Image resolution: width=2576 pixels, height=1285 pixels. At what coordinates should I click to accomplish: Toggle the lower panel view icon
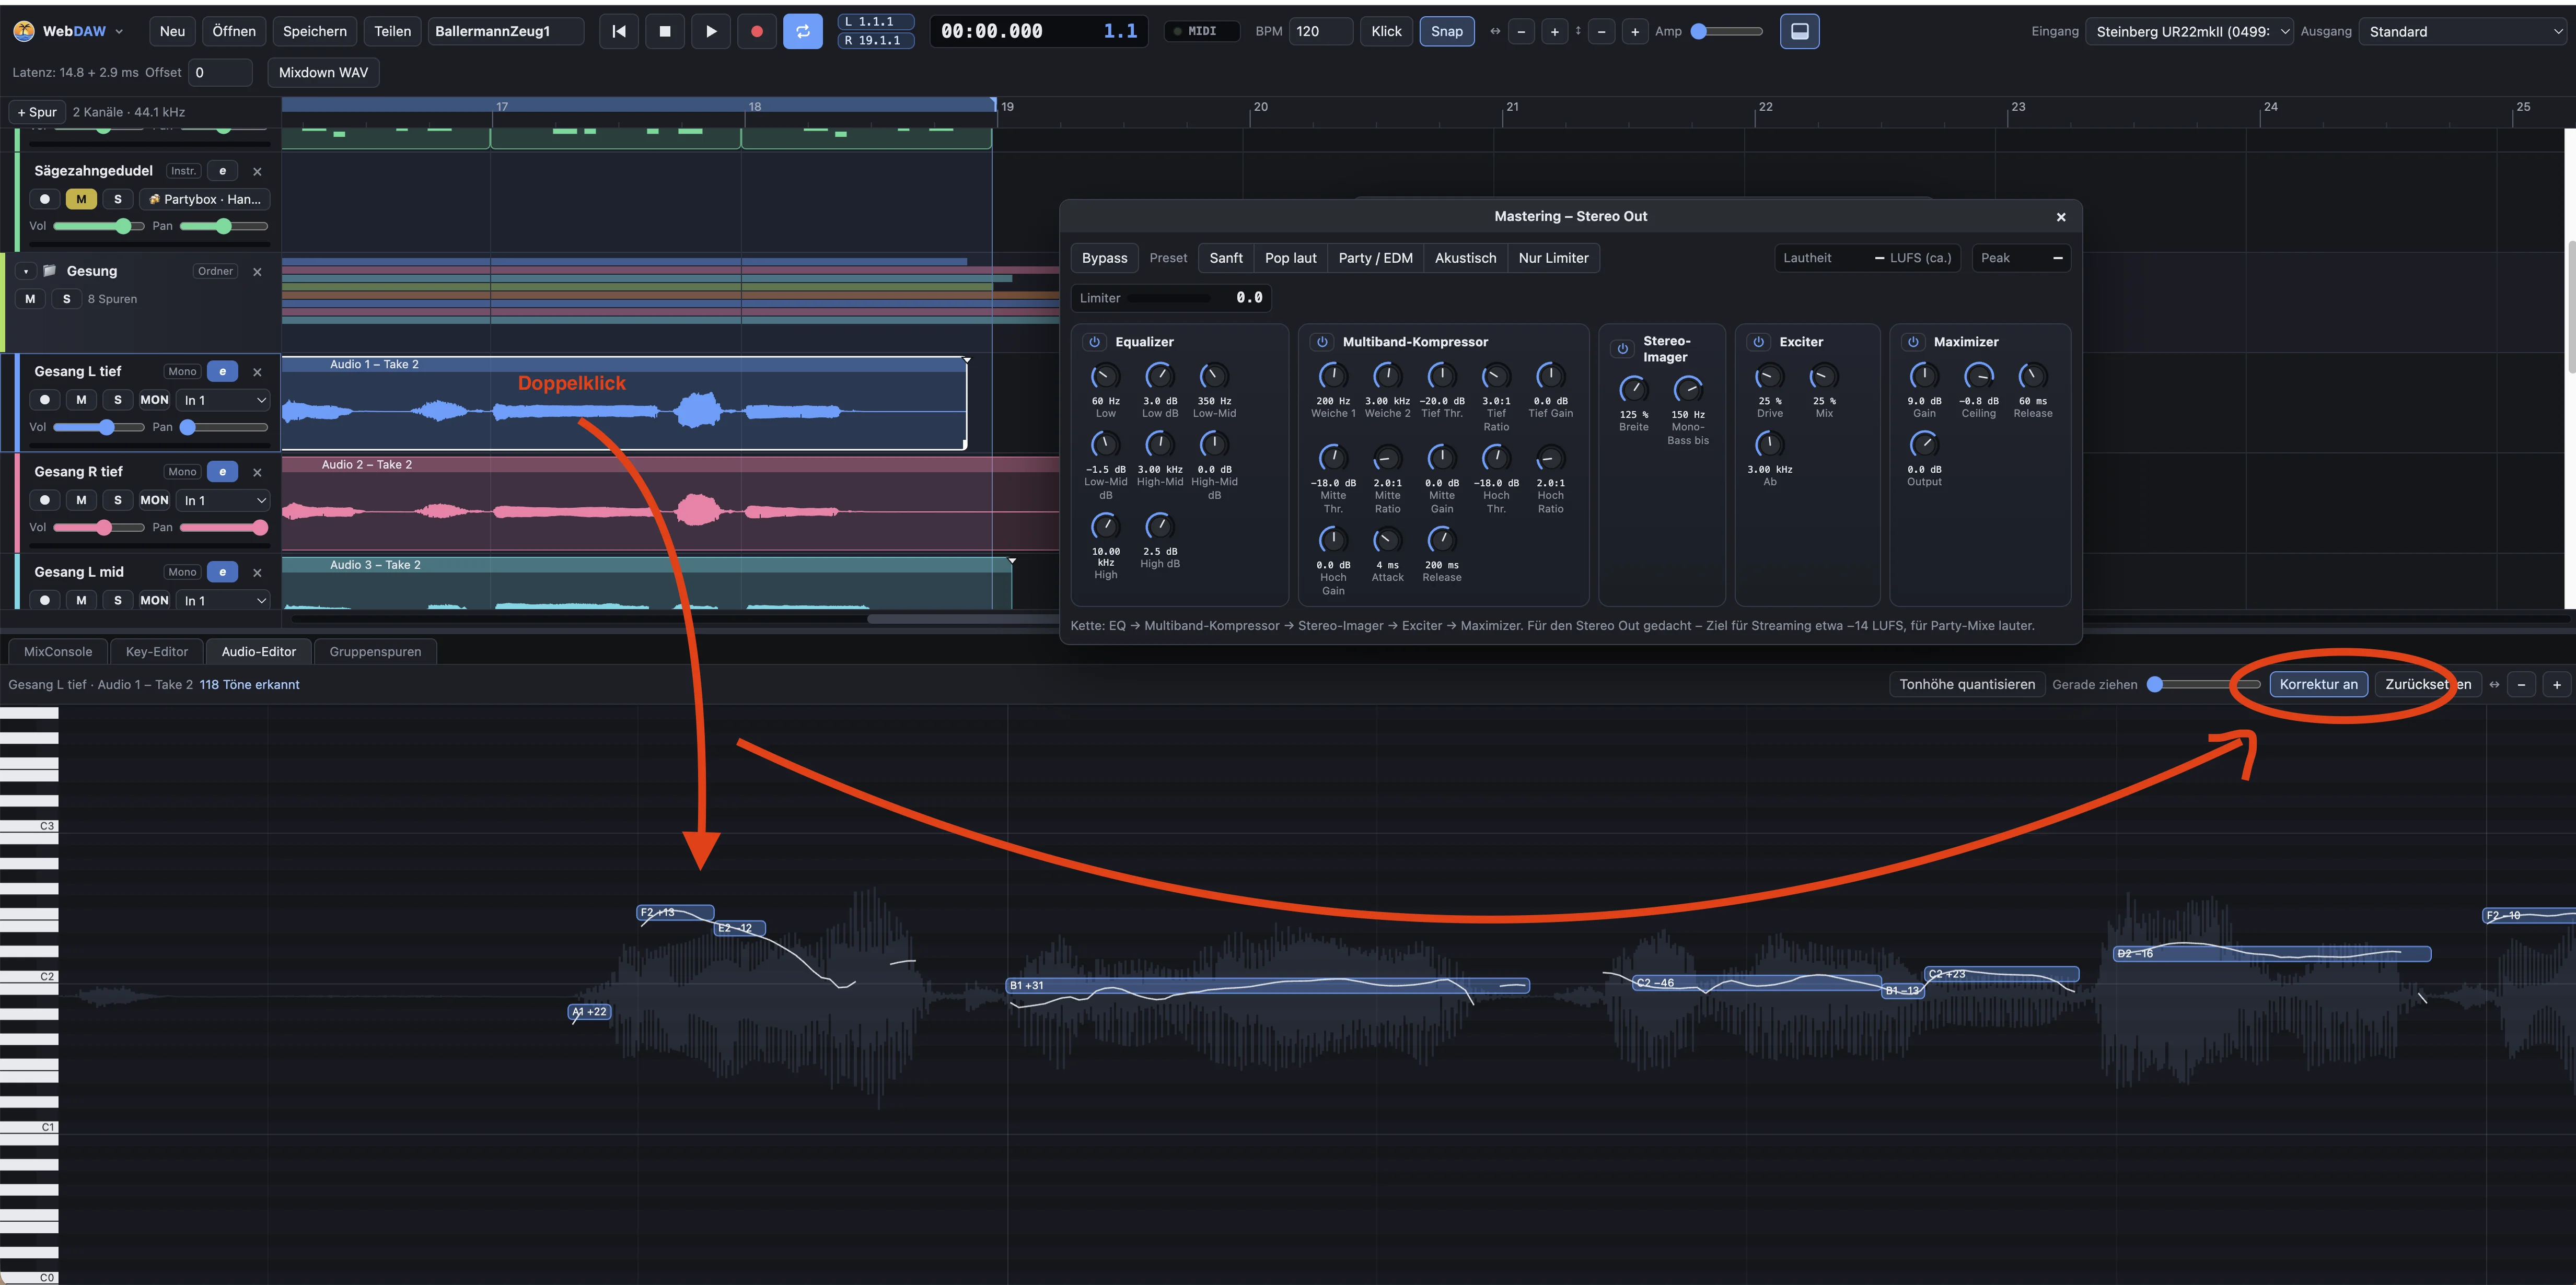coord(1799,31)
